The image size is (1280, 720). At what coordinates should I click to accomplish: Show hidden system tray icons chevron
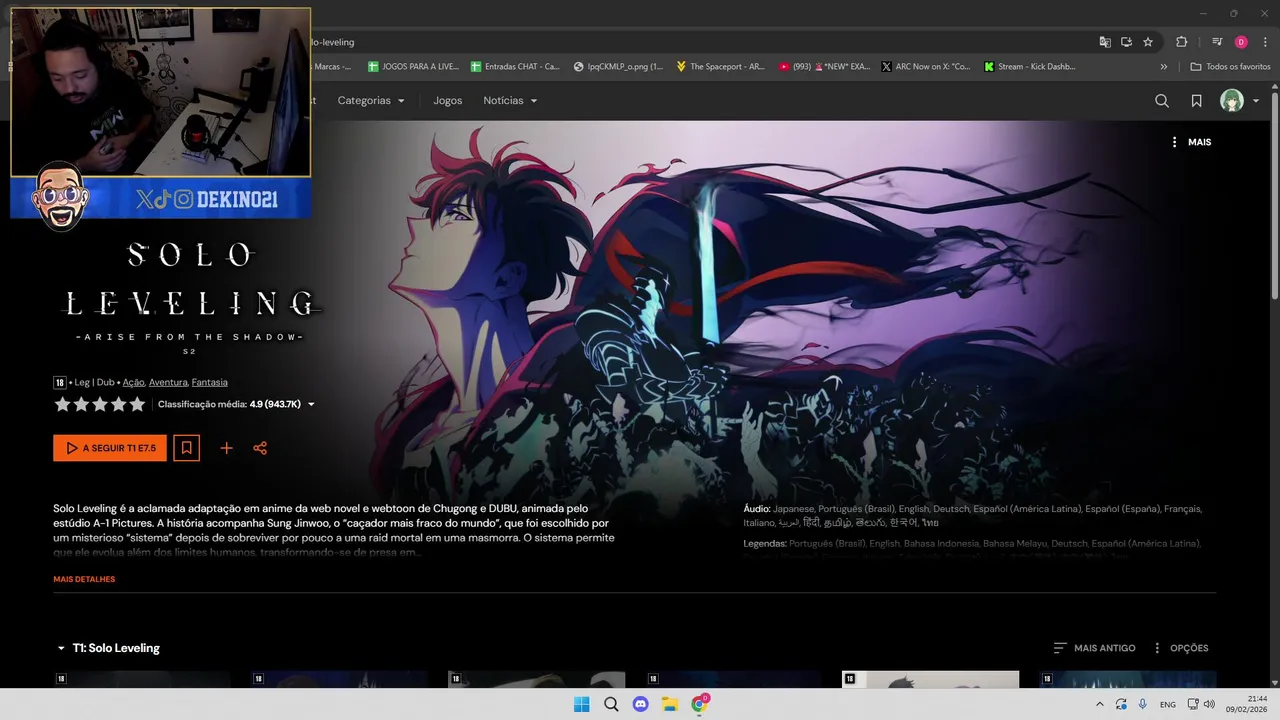click(1099, 704)
